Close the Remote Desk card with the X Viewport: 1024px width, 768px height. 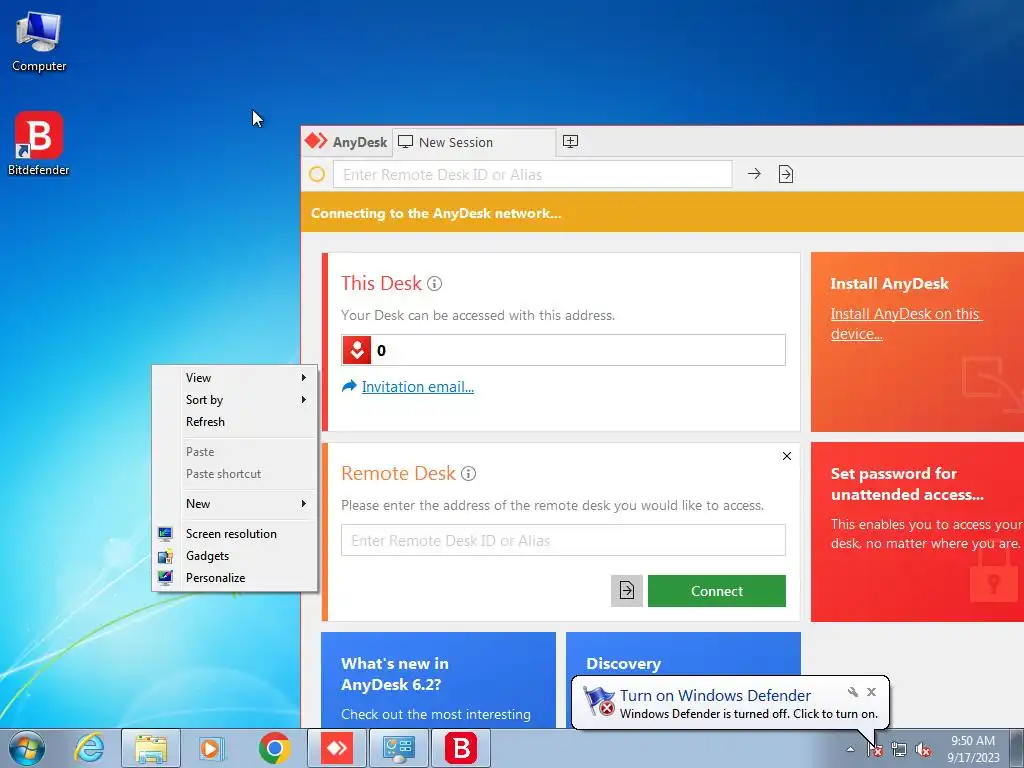pos(787,456)
